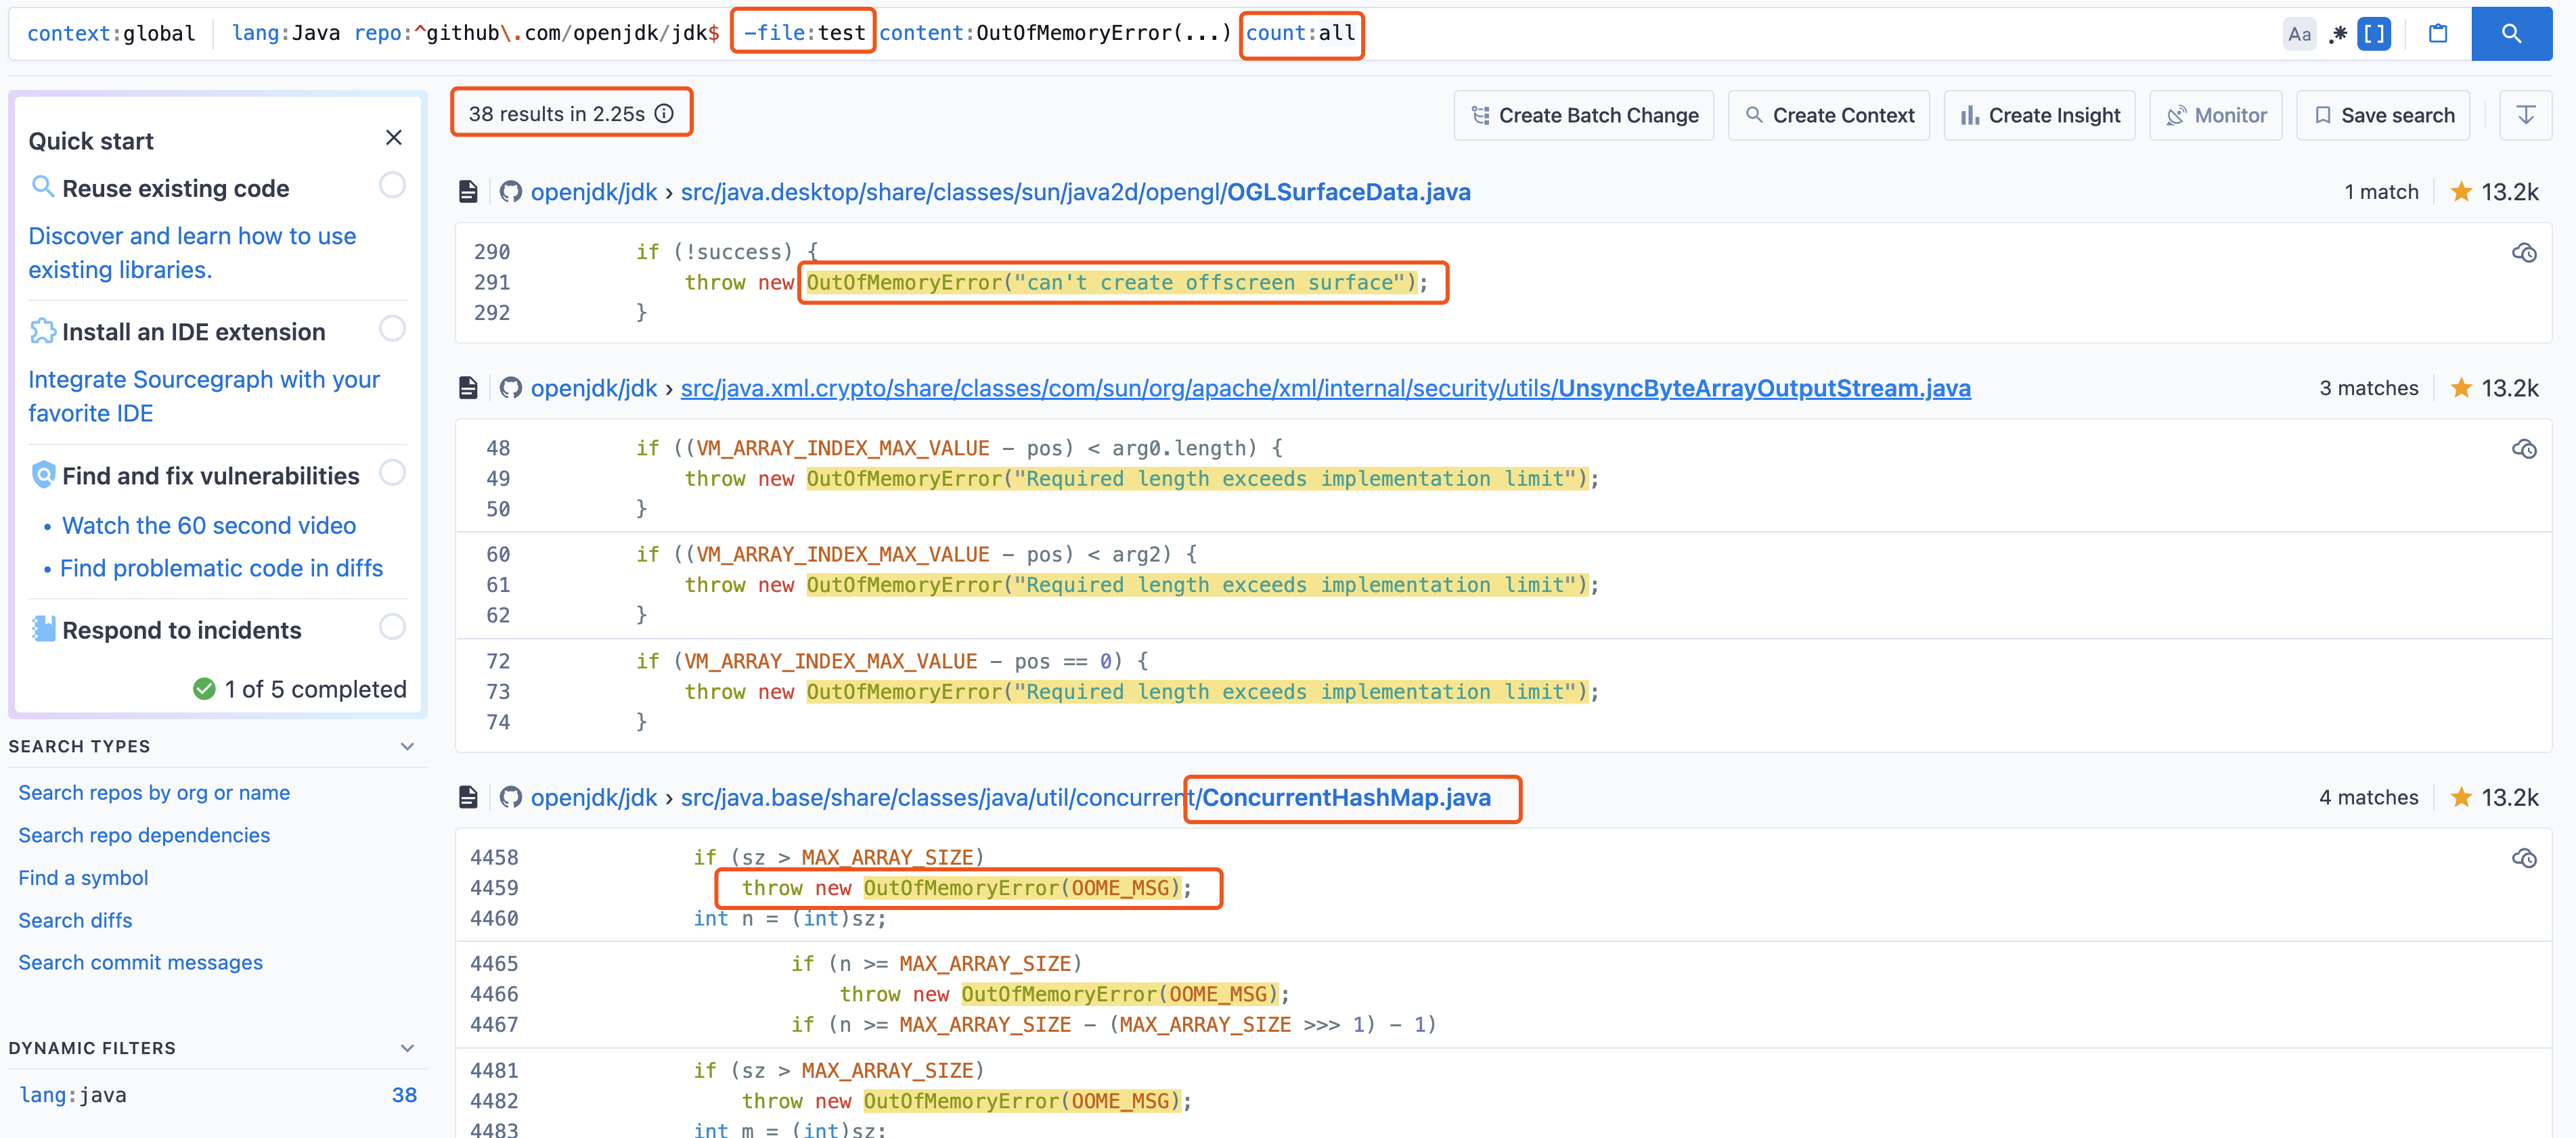Select Search commit messages type
Image resolution: width=2576 pixels, height=1138 pixels.
coord(140,963)
